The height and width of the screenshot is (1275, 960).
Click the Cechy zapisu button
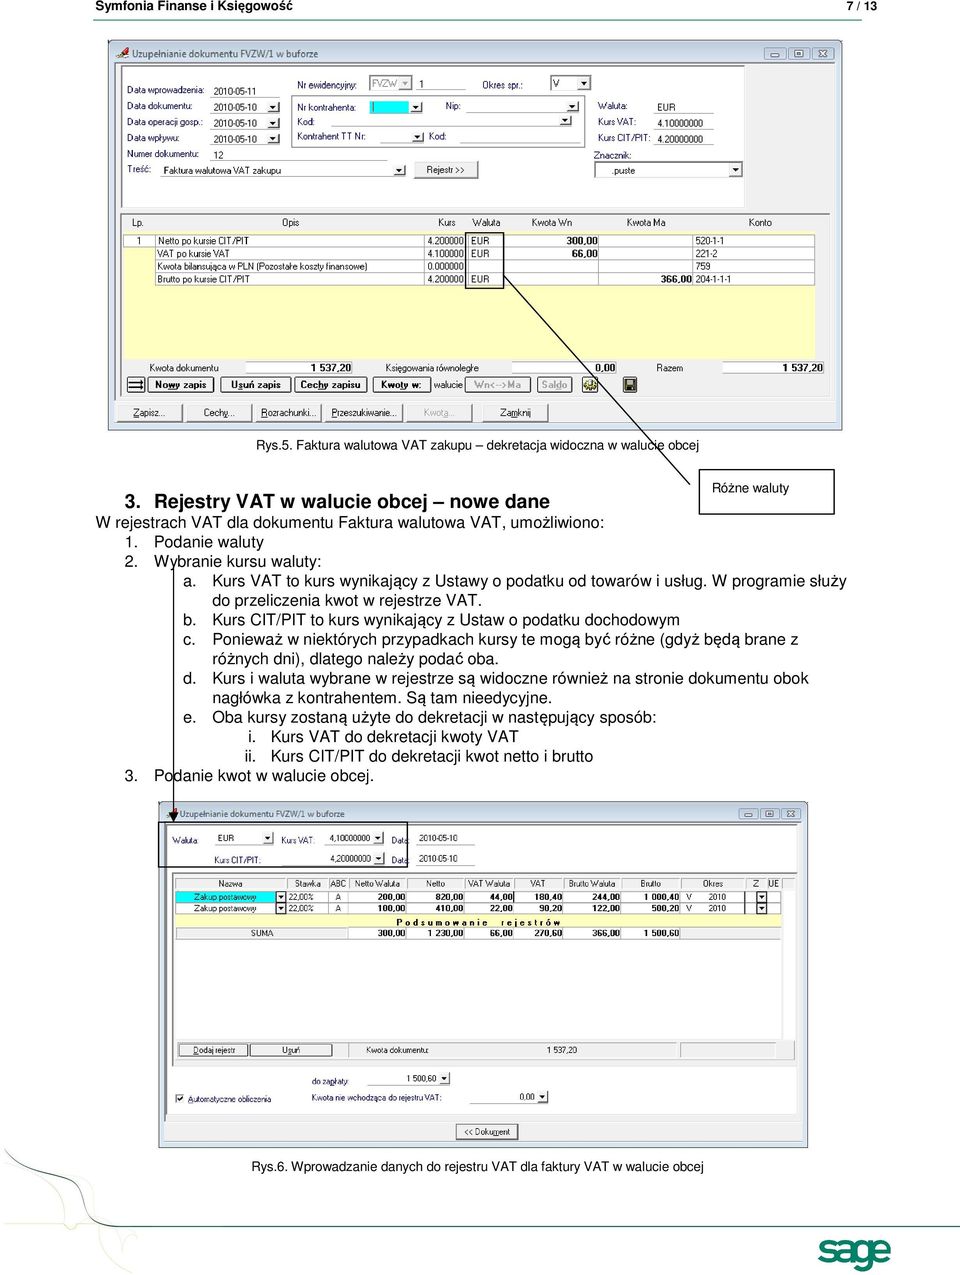(330, 385)
